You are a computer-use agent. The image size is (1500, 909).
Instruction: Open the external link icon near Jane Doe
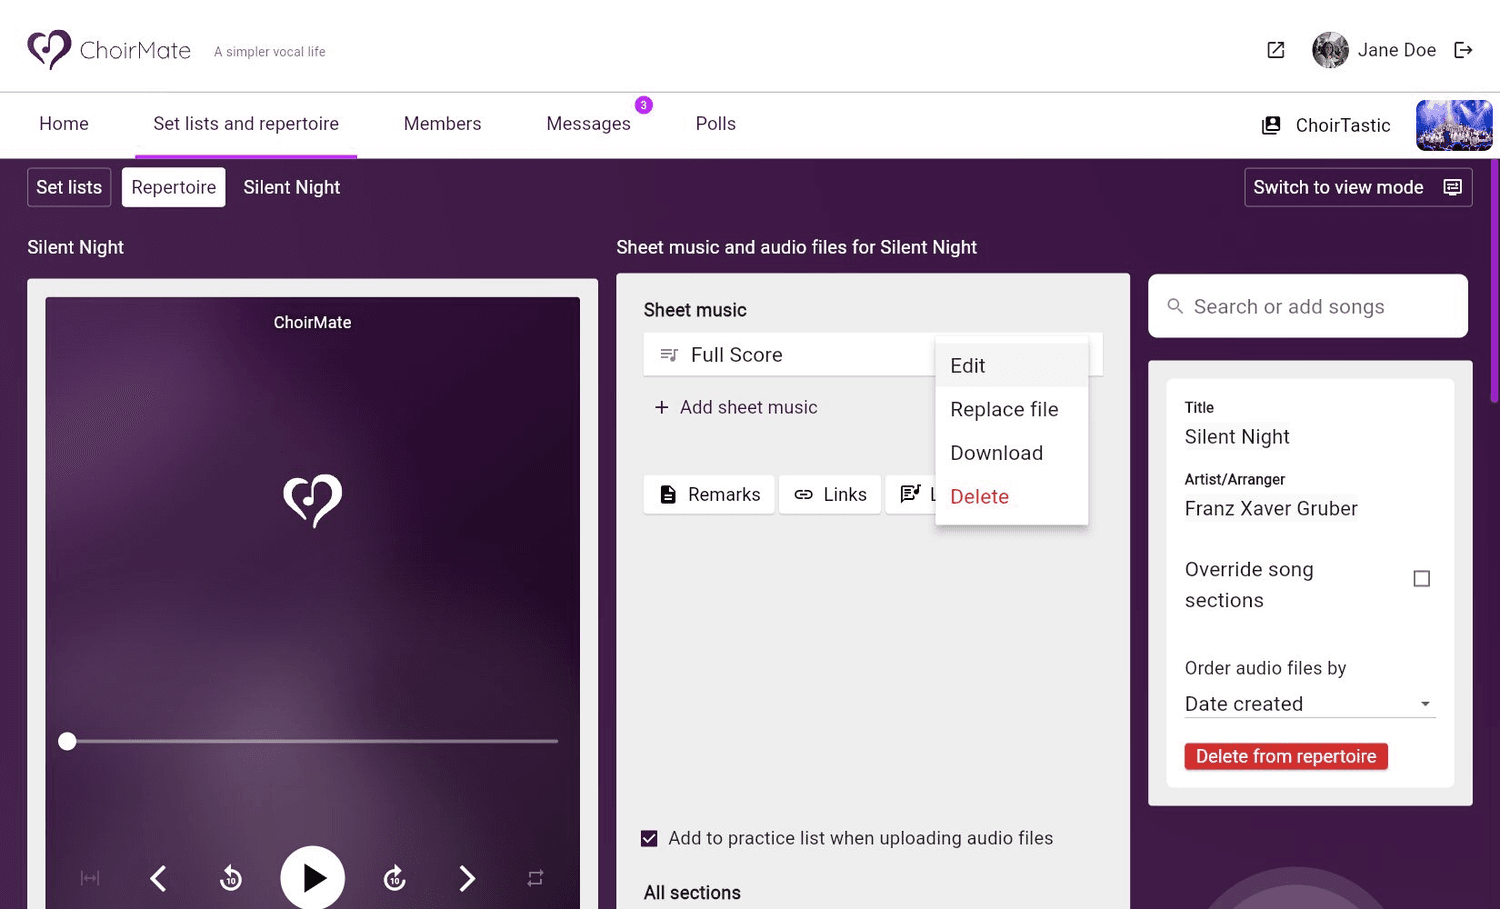pos(1275,50)
